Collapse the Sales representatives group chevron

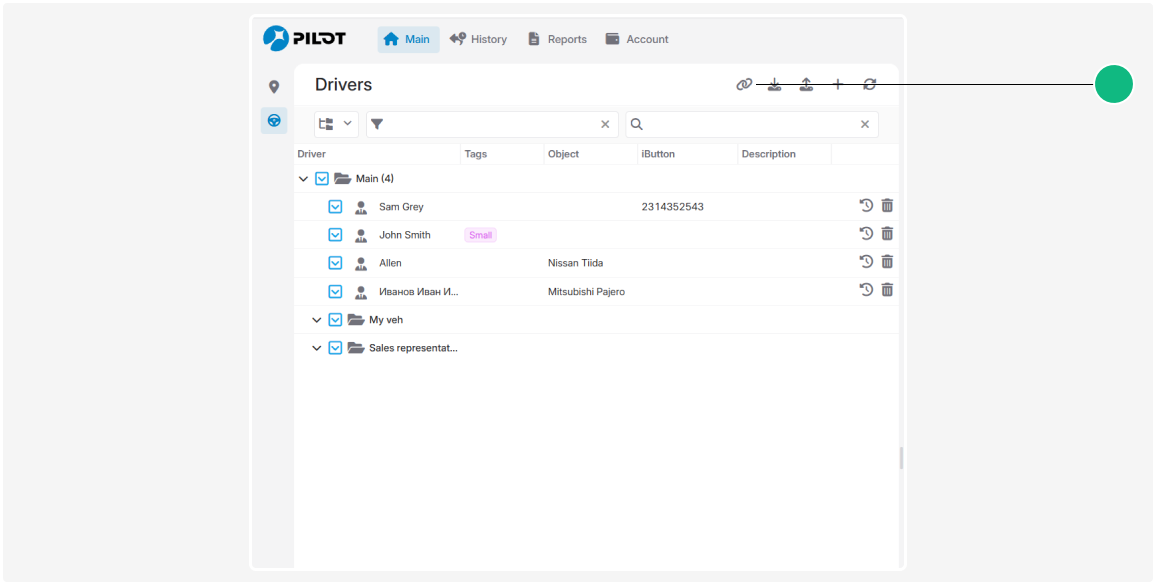click(317, 348)
